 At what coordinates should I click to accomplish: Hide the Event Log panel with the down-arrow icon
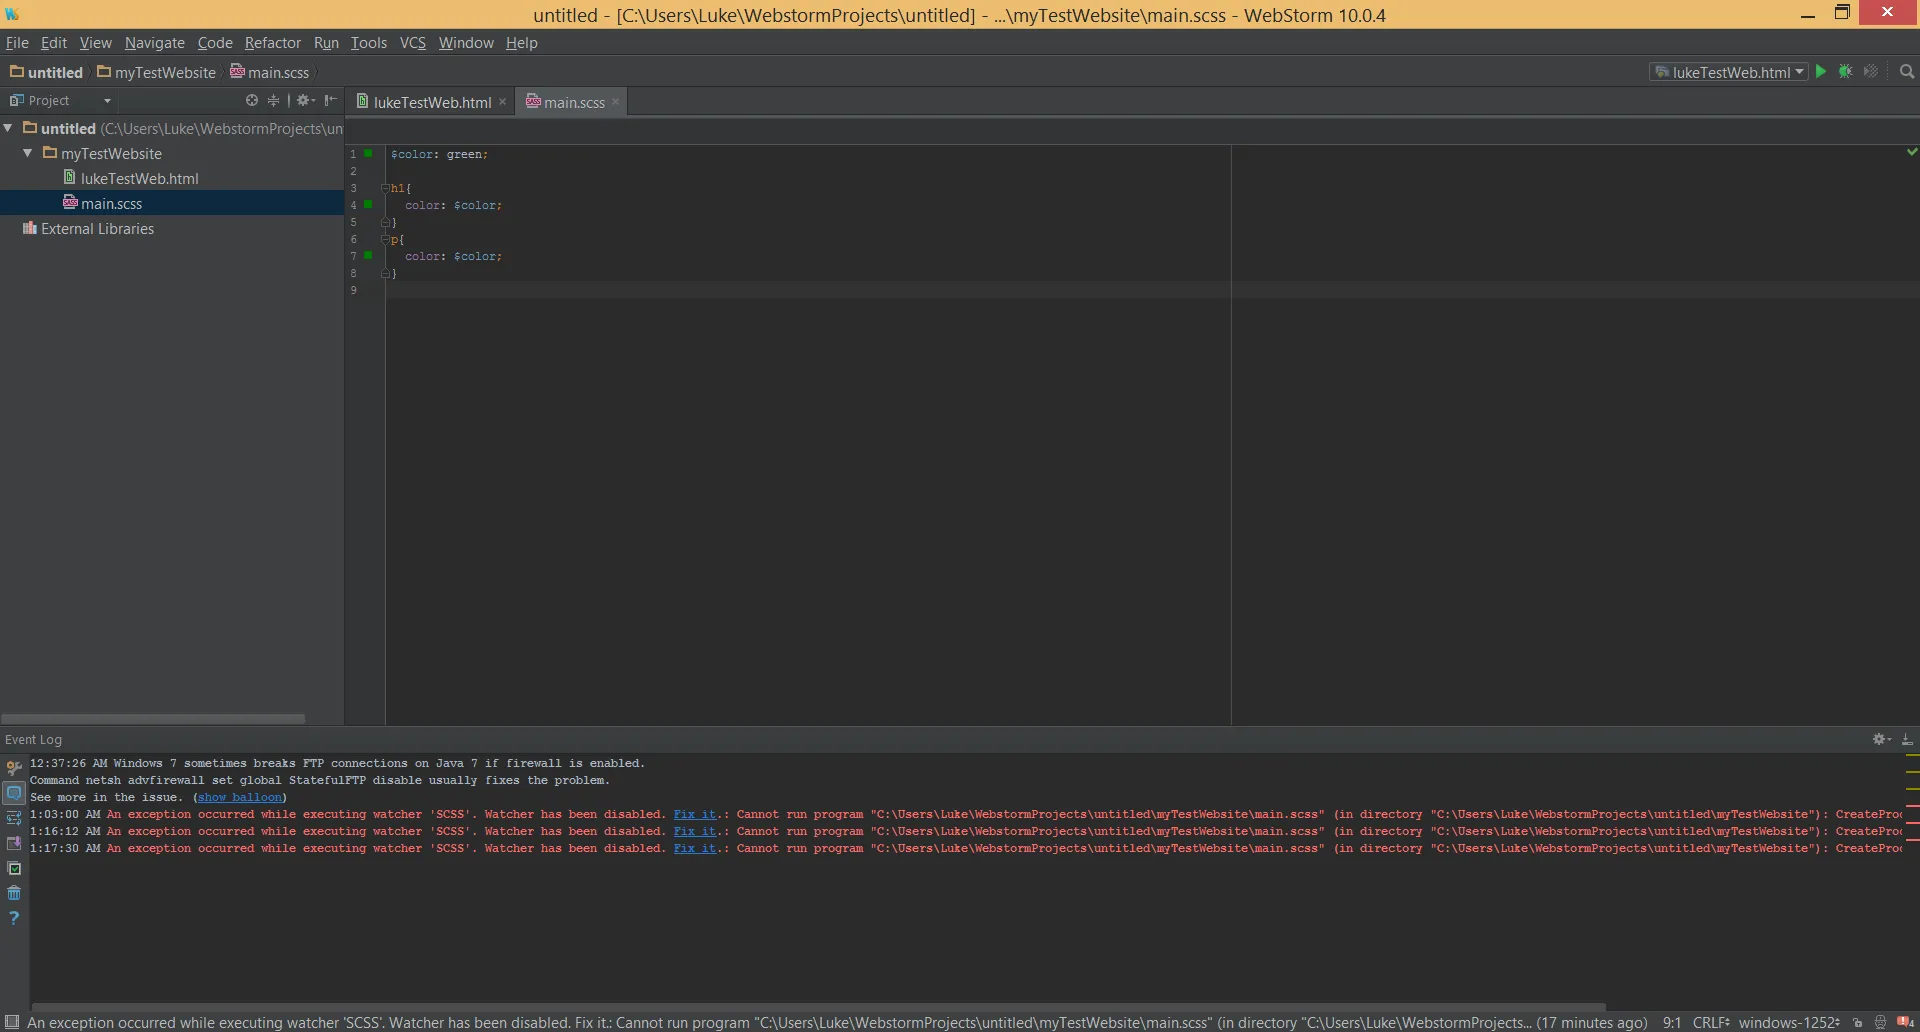(1907, 739)
